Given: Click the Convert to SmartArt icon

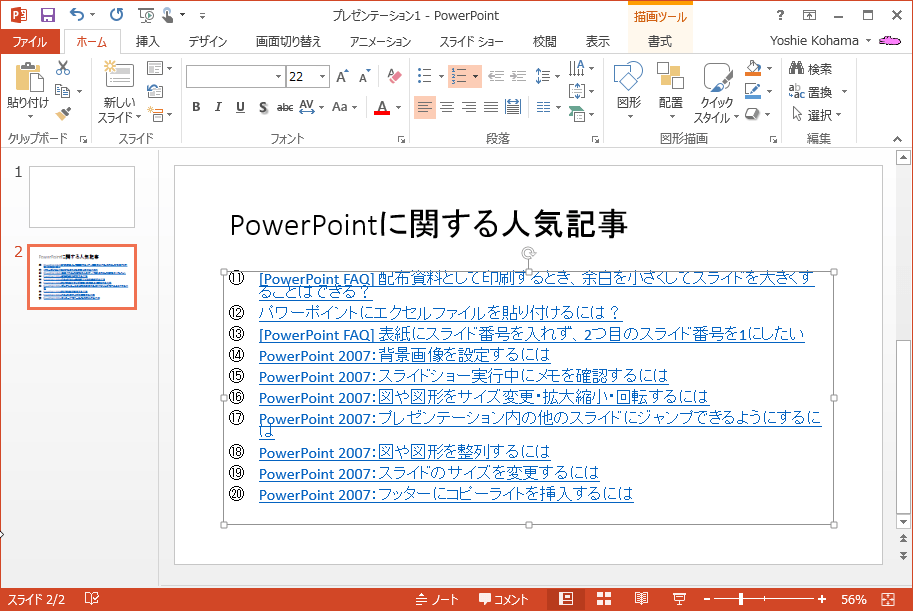Looking at the screenshot, I should [578, 114].
